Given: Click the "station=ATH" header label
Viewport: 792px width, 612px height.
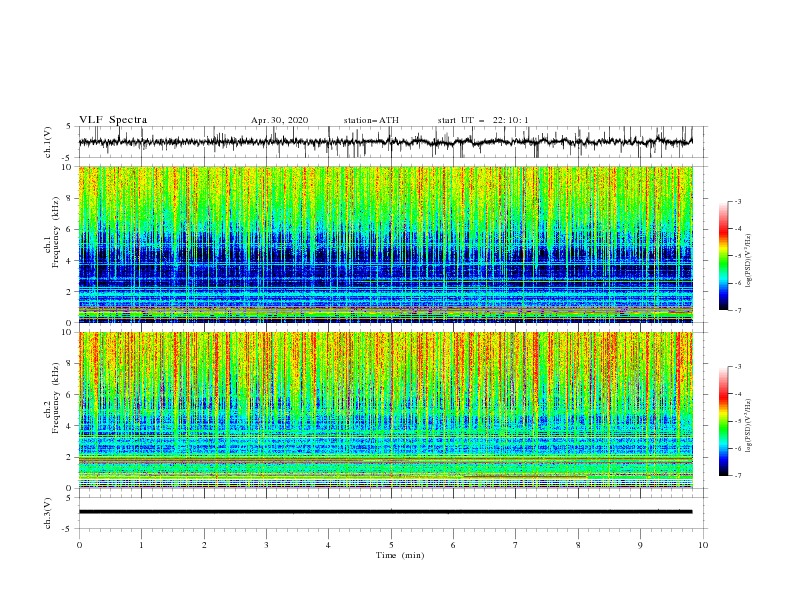Looking at the screenshot, I should (371, 120).
